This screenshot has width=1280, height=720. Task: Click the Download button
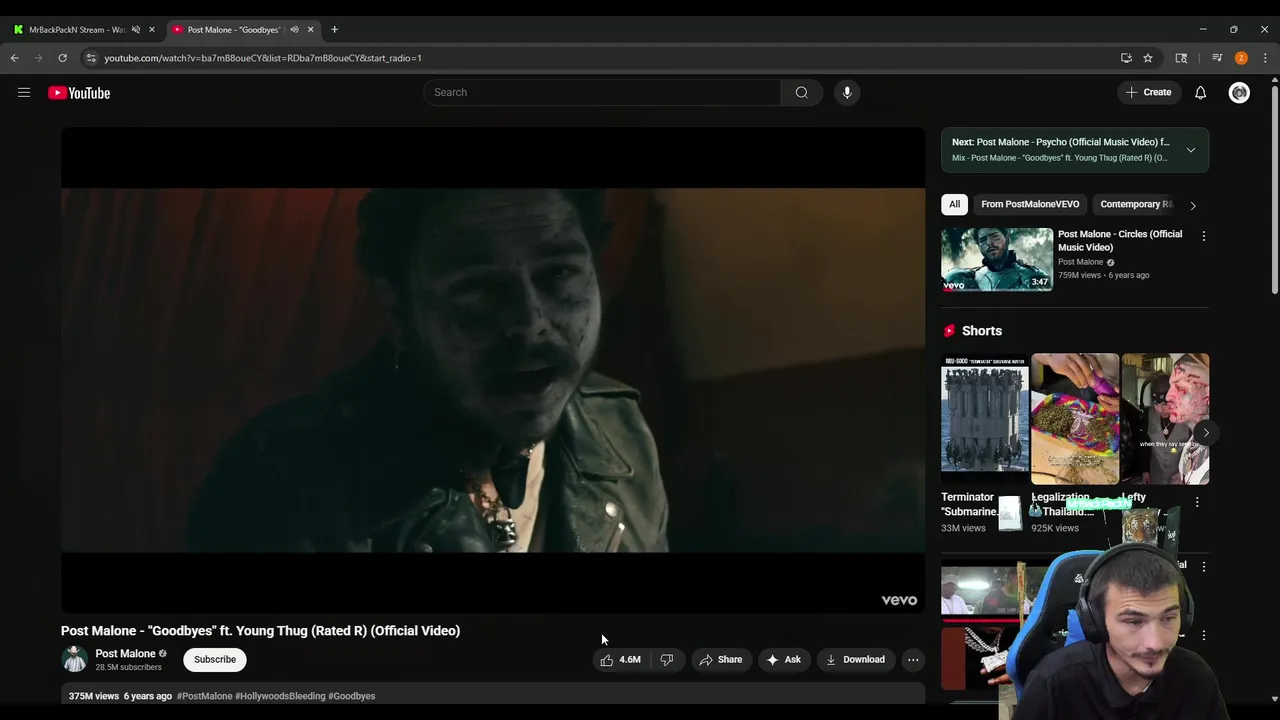[x=855, y=659]
